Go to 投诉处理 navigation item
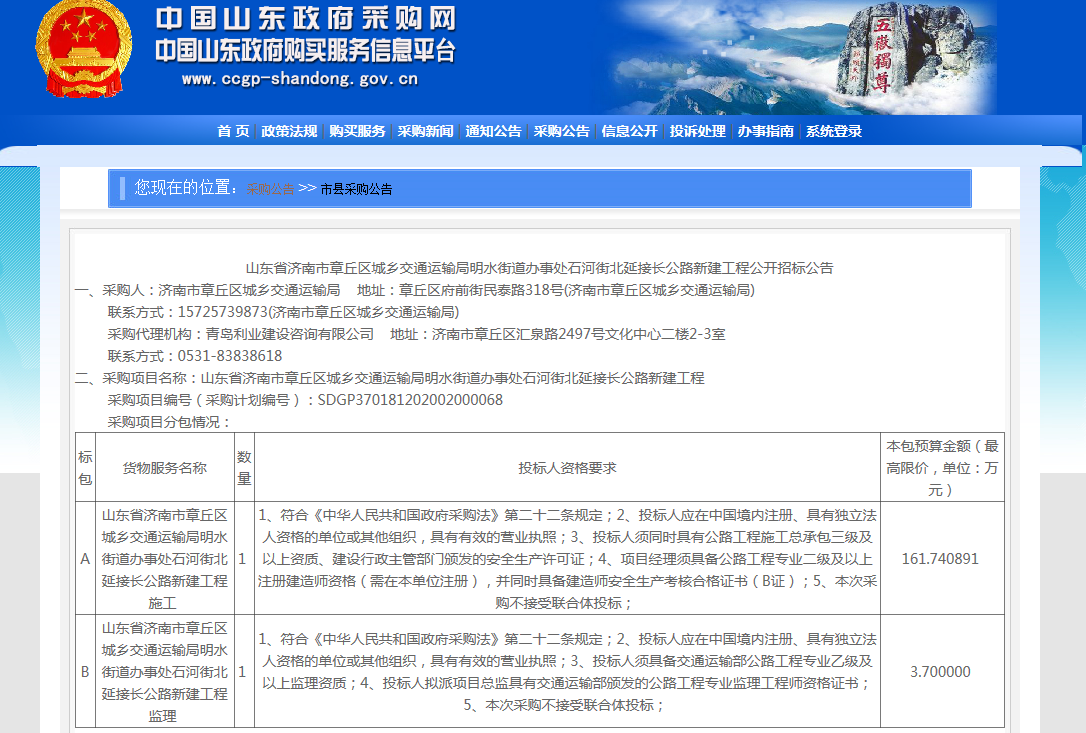The width and height of the screenshot is (1086, 733). click(697, 131)
